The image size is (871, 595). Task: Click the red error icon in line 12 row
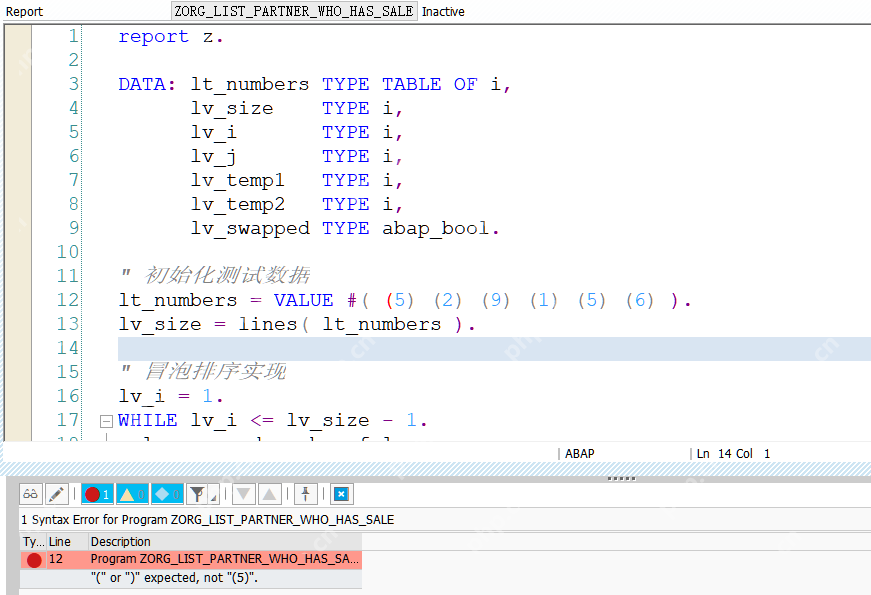34,560
